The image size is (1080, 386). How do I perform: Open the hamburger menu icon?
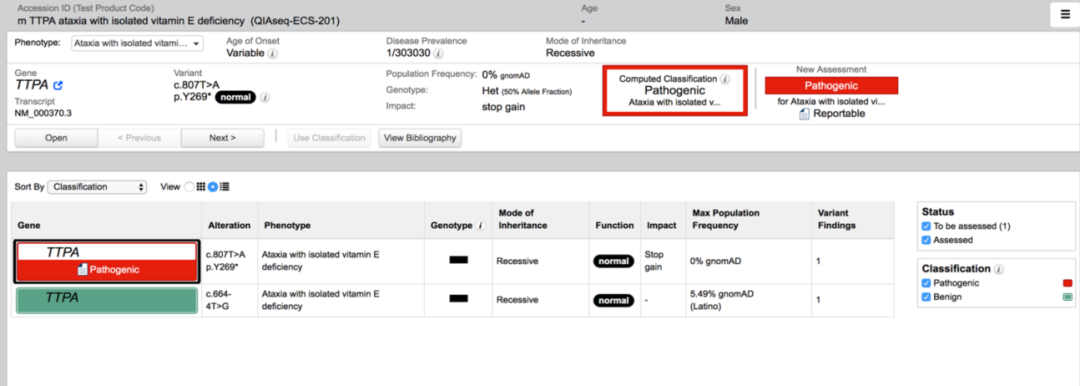pyautogui.click(x=1064, y=15)
